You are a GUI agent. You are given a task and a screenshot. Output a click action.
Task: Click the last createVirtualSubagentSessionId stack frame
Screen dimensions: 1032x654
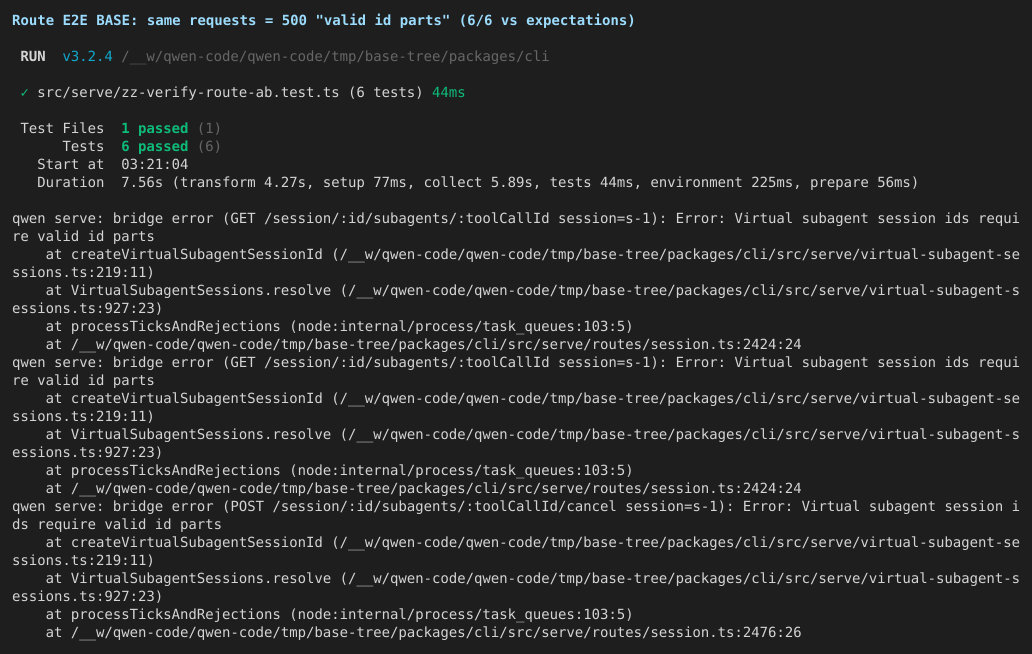click(516, 551)
